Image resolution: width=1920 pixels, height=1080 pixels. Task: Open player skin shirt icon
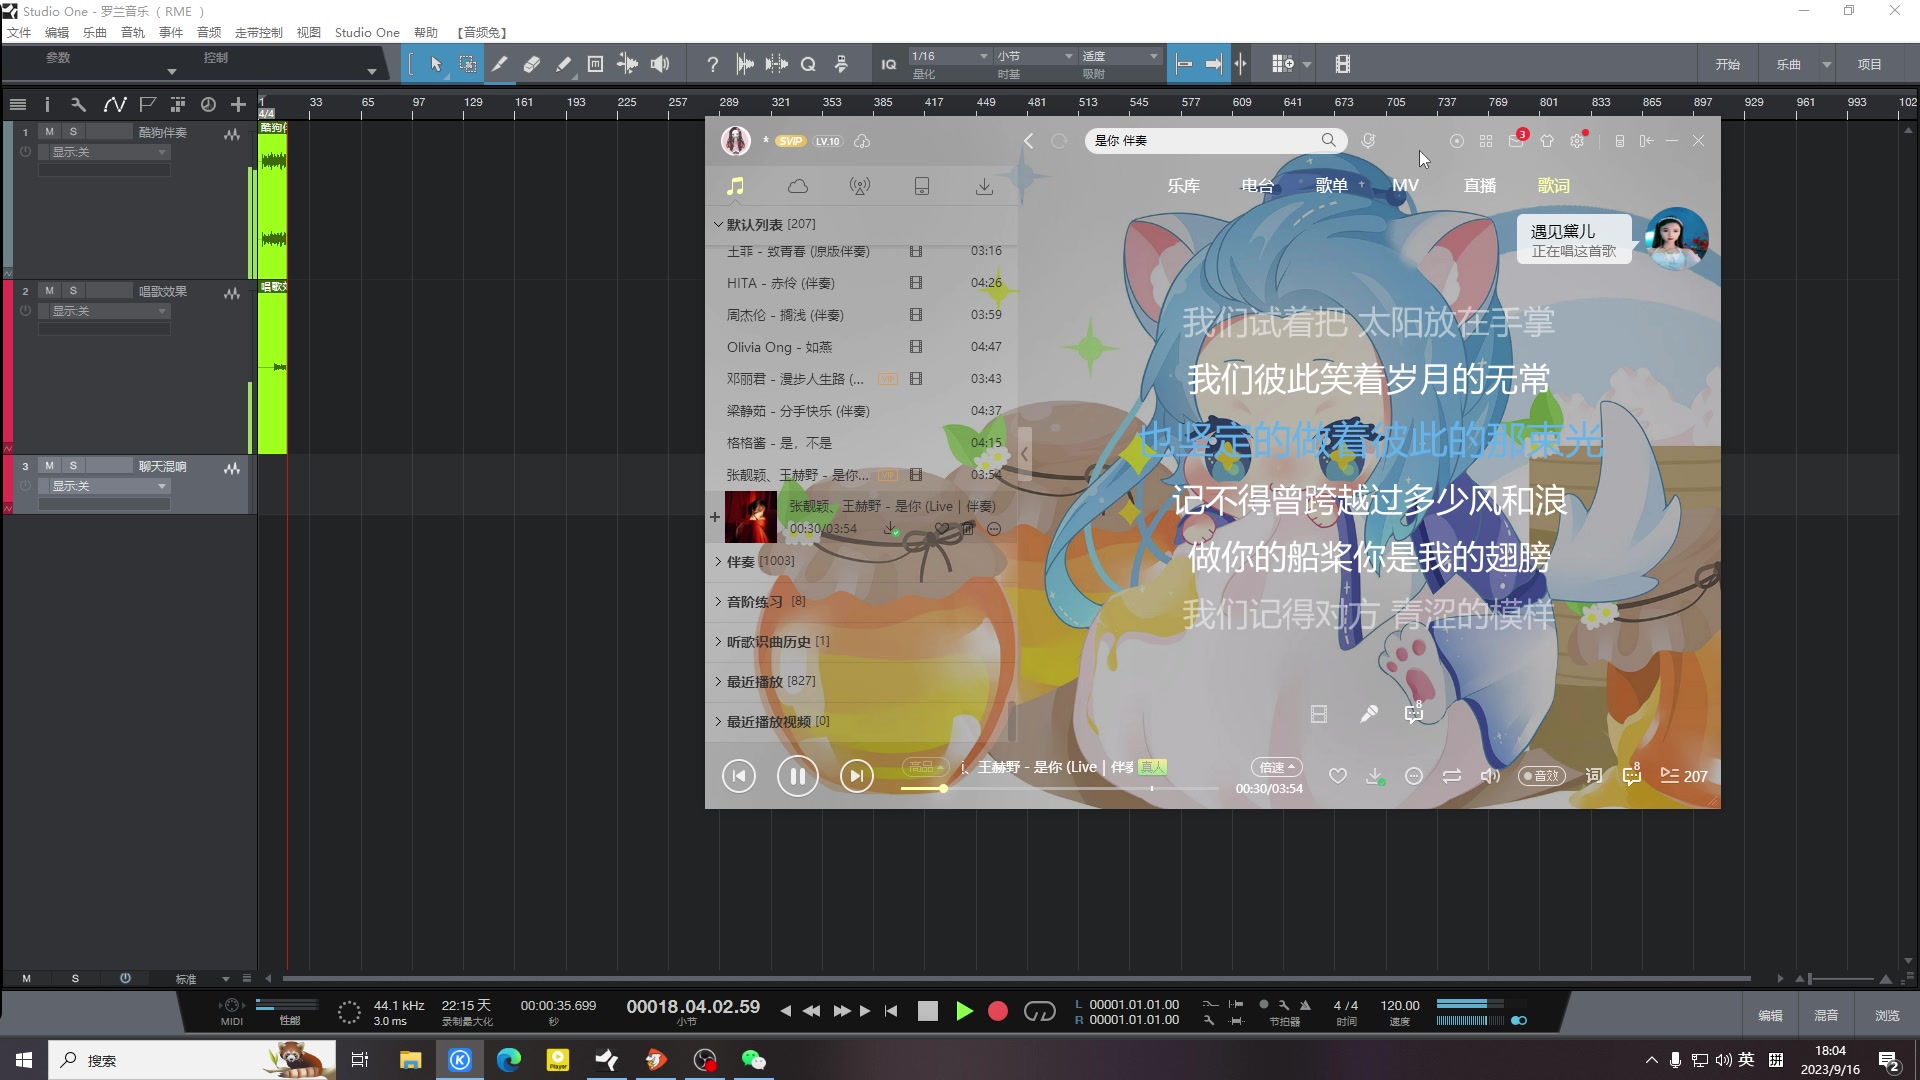point(1547,141)
